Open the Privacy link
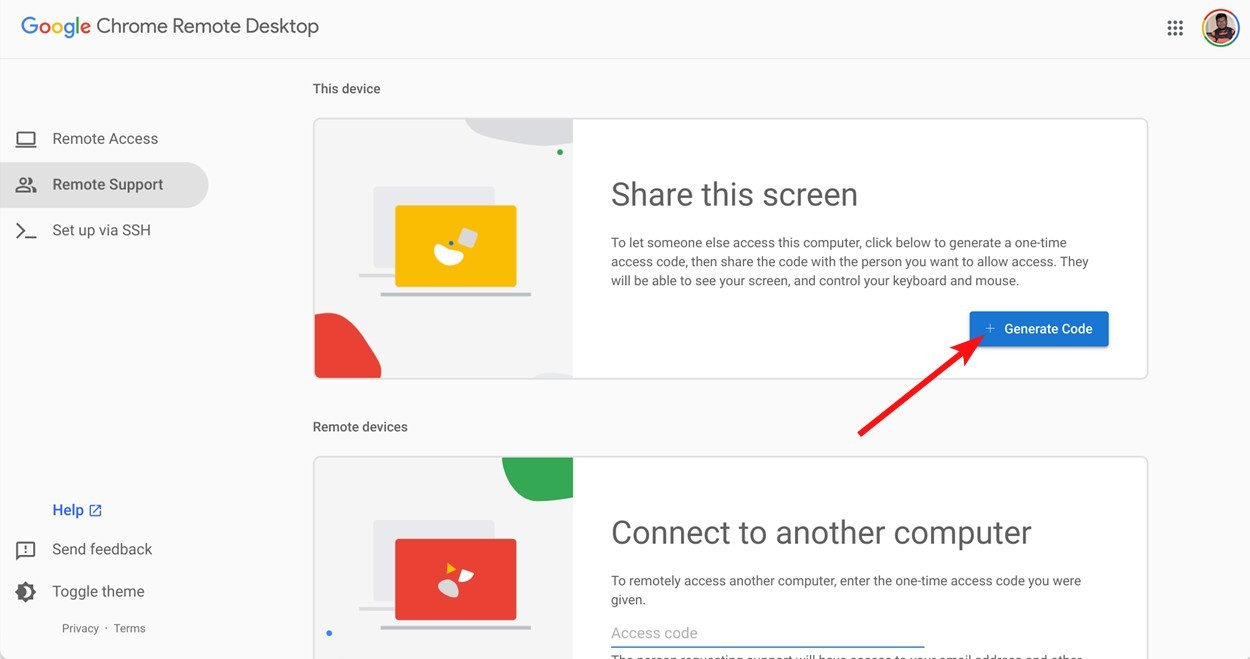The height and width of the screenshot is (659, 1250). click(80, 629)
